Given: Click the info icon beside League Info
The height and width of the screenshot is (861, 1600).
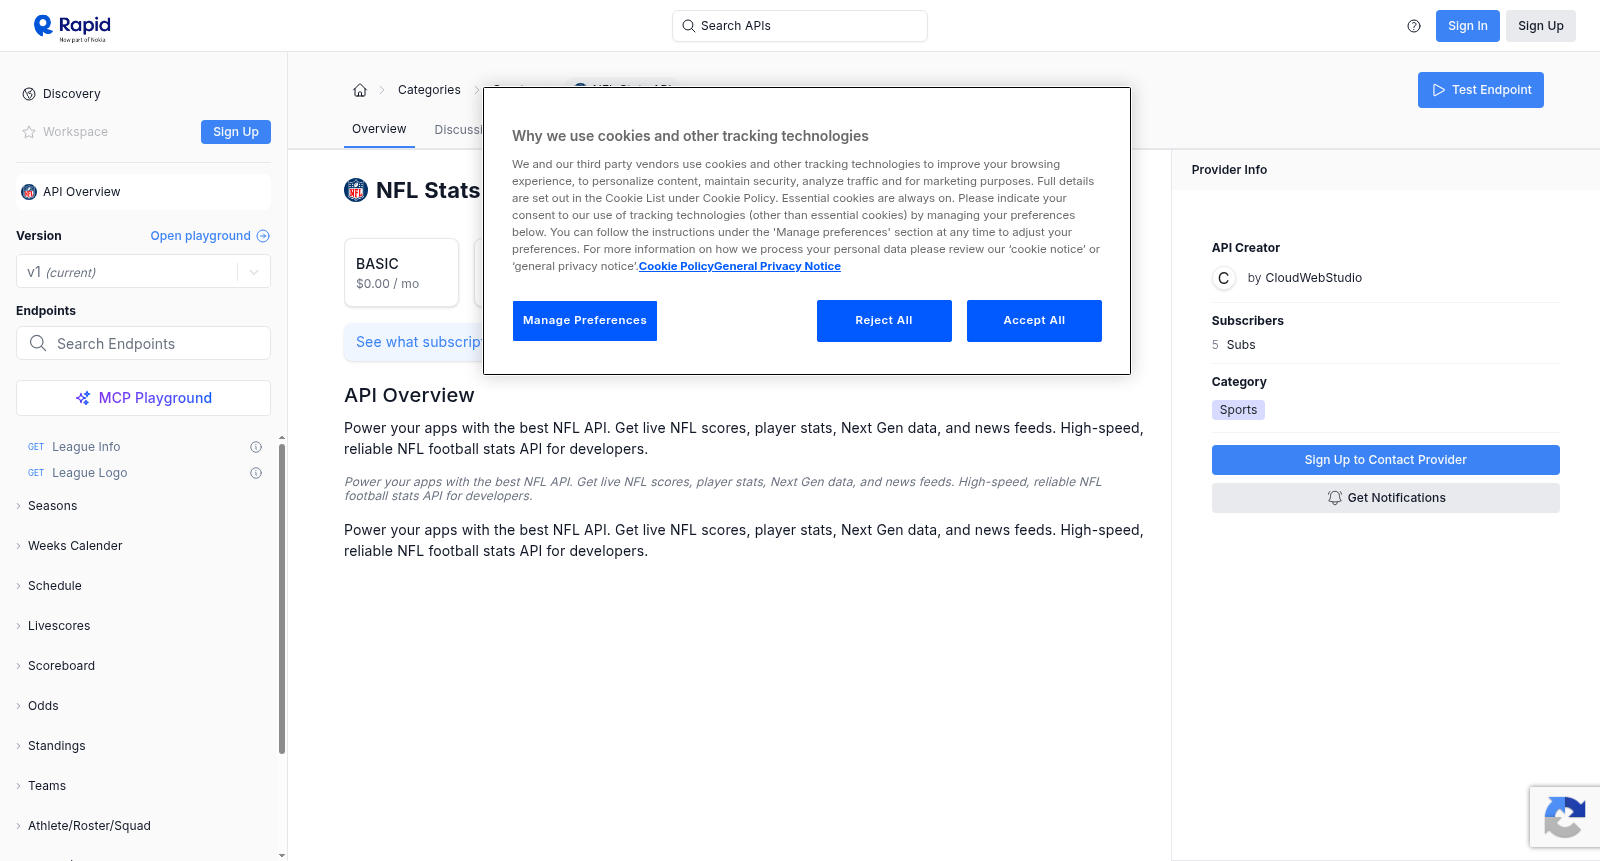Looking at the screenshot, I should tap(256, 447).
